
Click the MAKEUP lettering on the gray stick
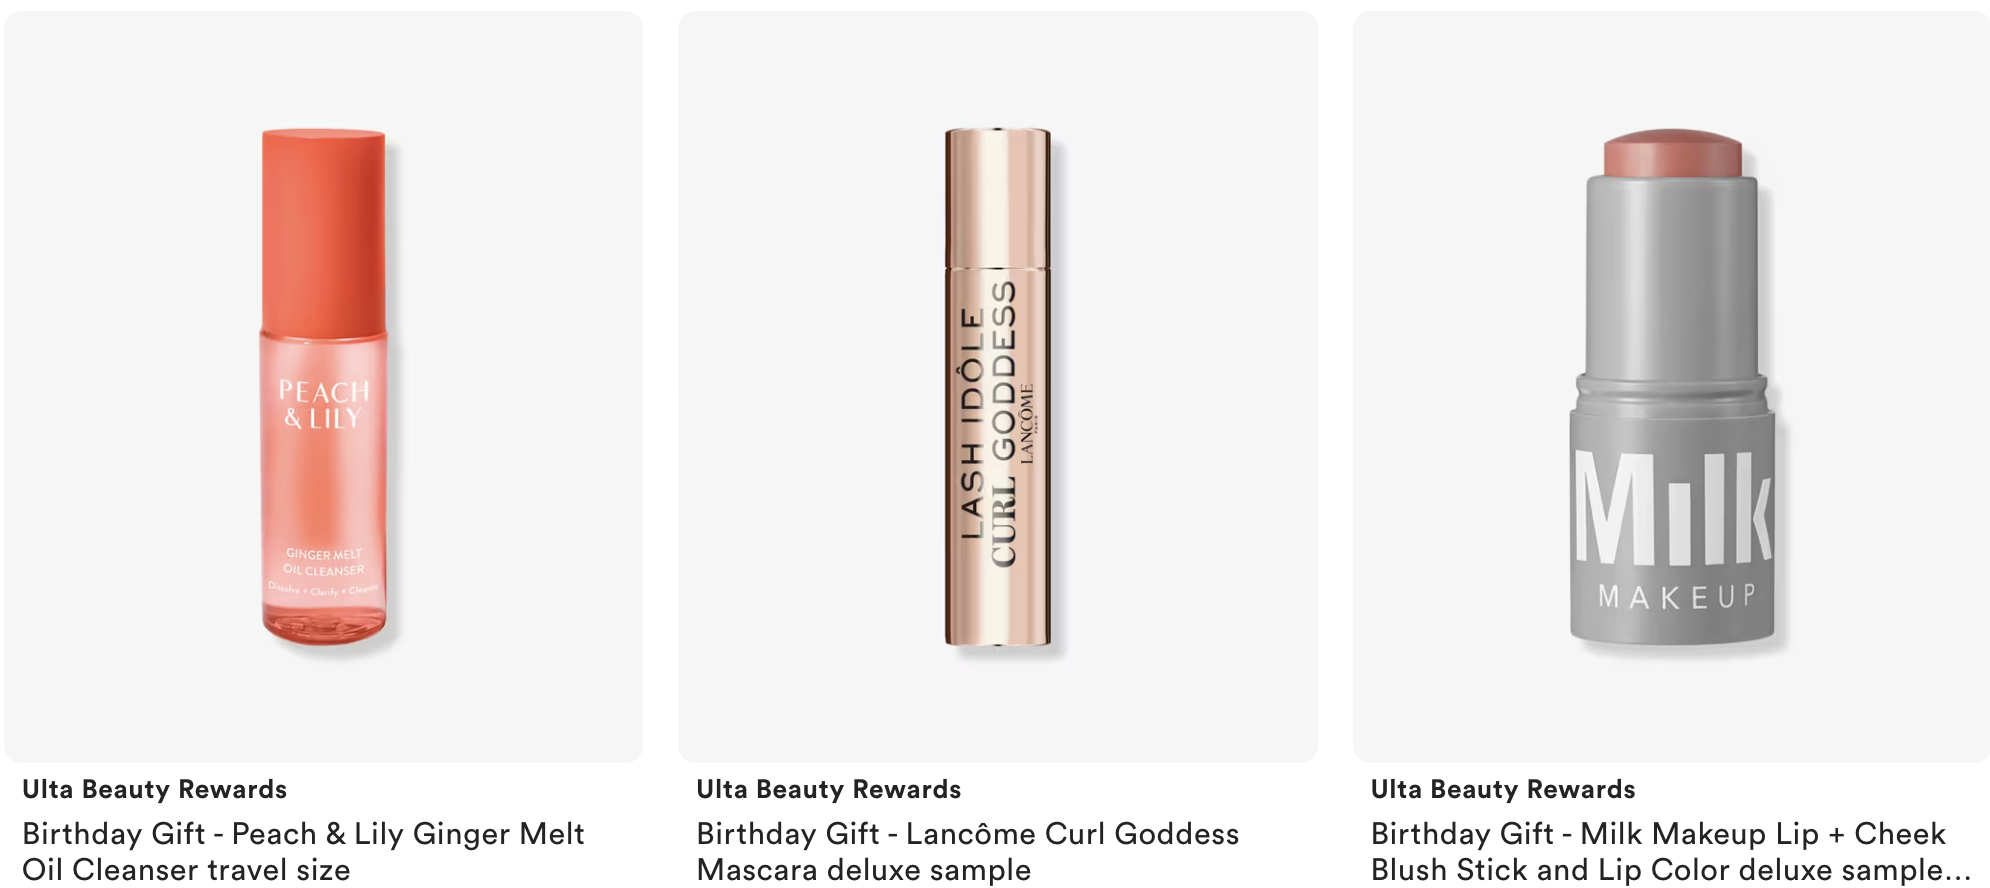[1677, 597]
